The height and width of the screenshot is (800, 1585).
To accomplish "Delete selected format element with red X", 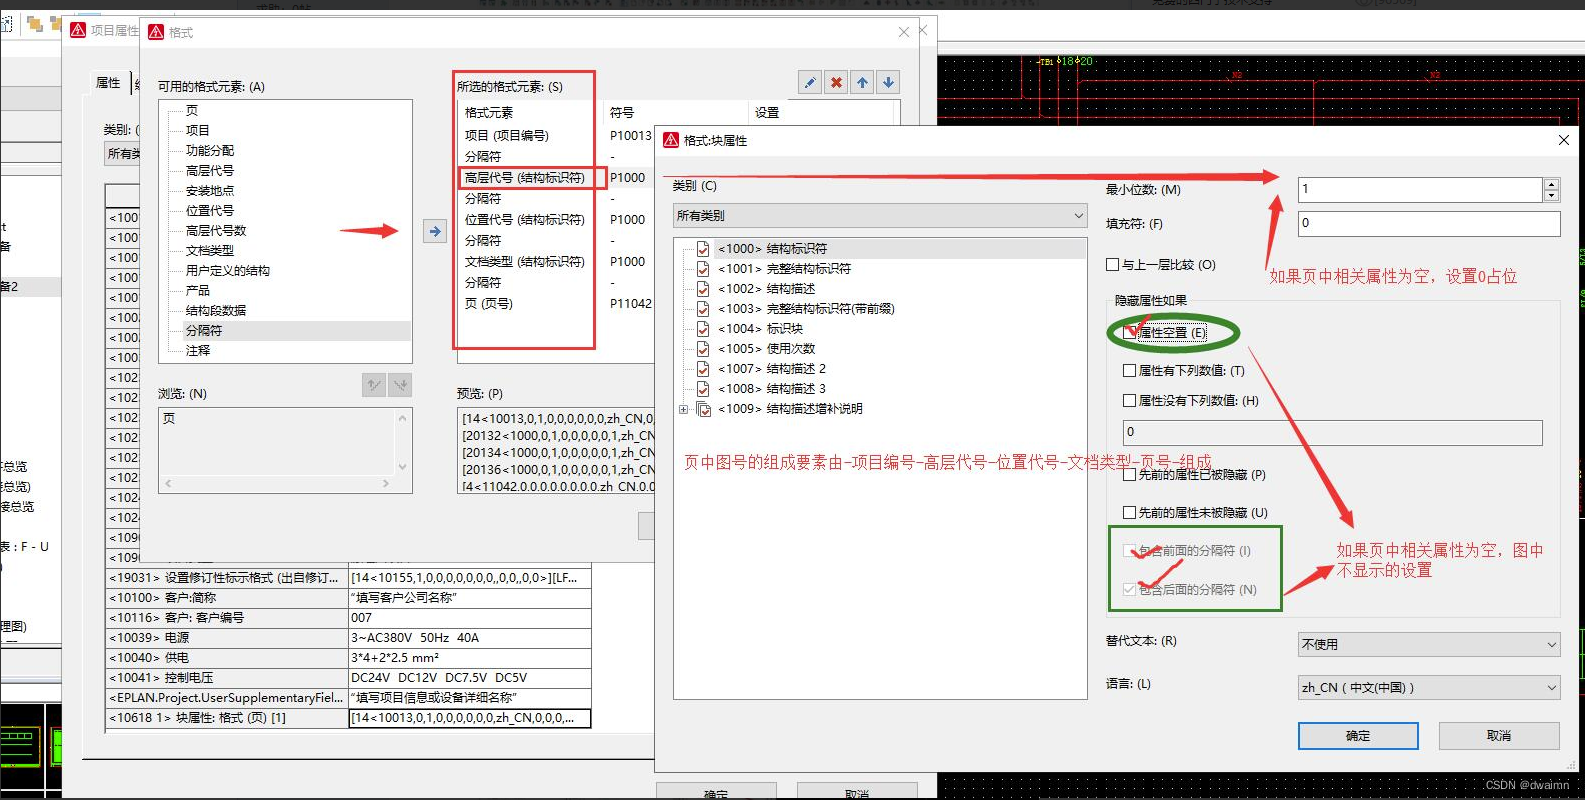I will tap(836, 82).
